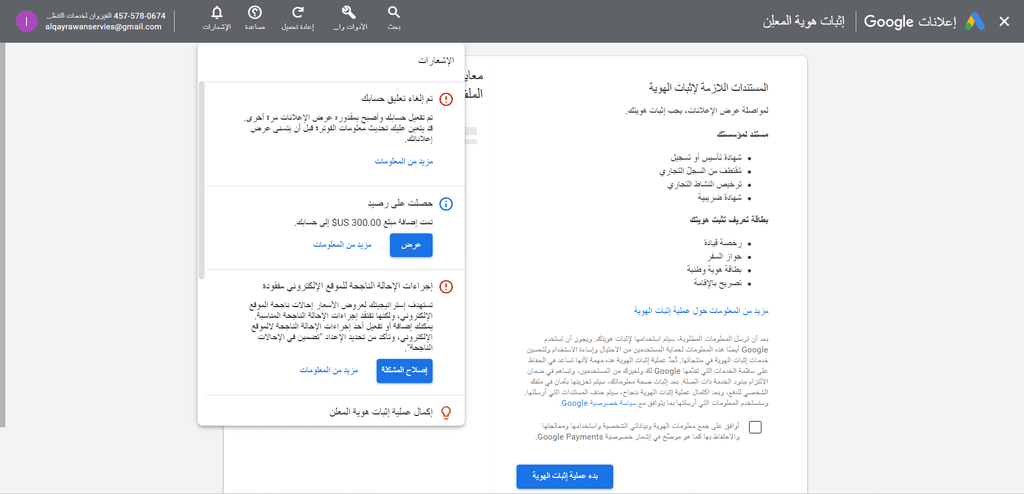Image resolution: width=1024 pixels, height=494 pixels.
Task: Open 'مزيد من المعلومات' link next to fix button
Action: pos(330,370)
